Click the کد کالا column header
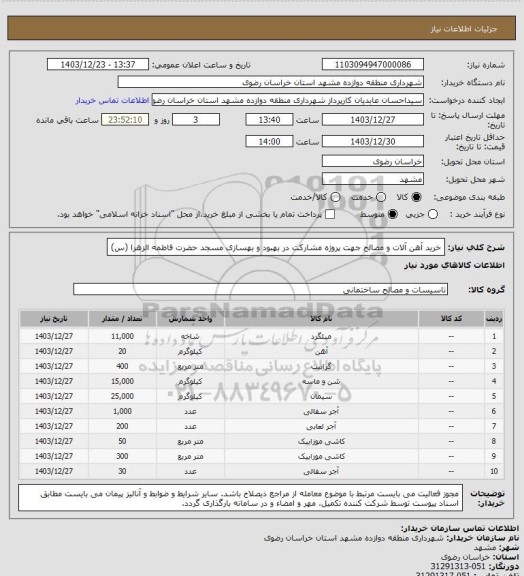The height and width of the screenshot is (576, 524). click(x=451, y=319)
